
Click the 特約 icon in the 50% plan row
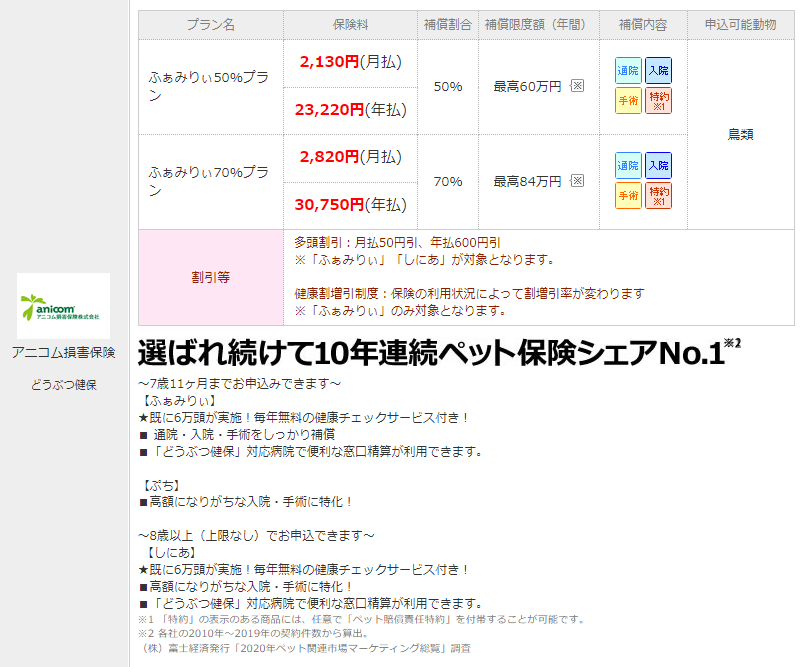tap(658, 100)
